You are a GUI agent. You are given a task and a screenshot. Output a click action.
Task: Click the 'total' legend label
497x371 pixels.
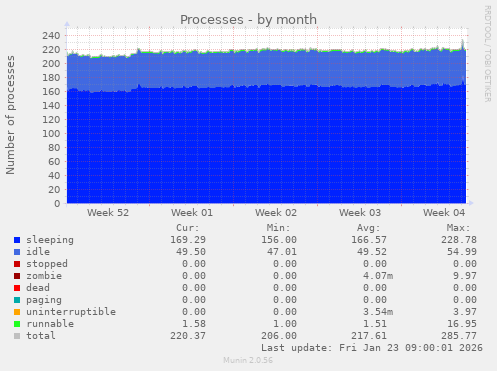[x=41, y=336]
